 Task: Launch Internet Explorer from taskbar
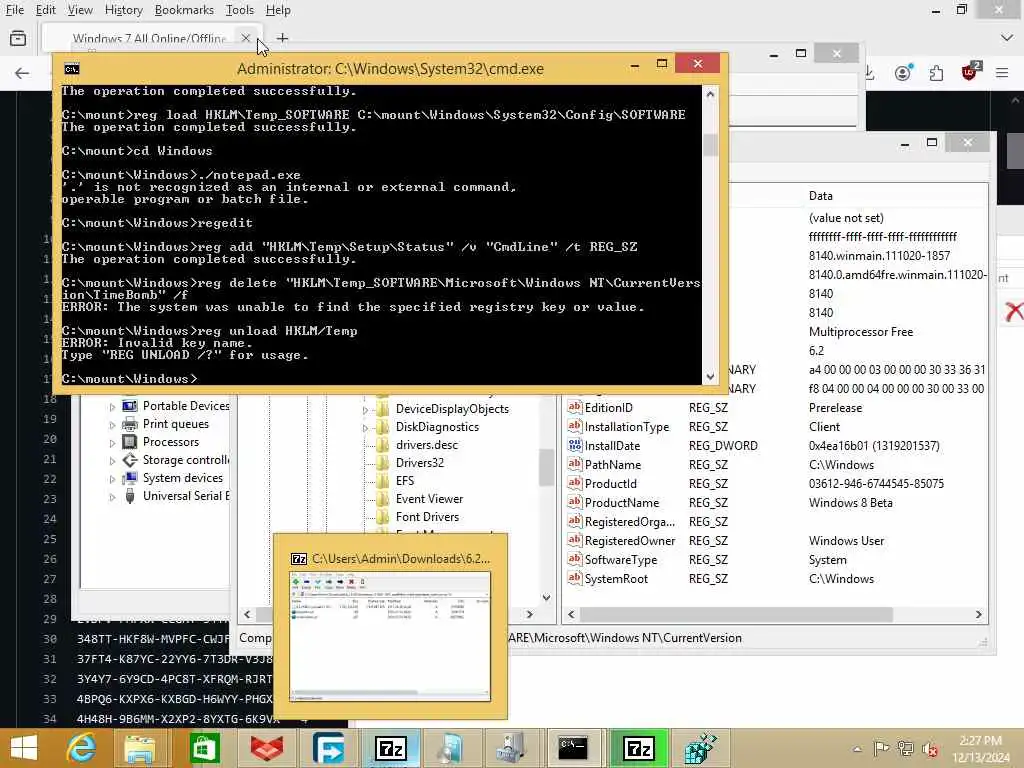[x=82, y=748]
